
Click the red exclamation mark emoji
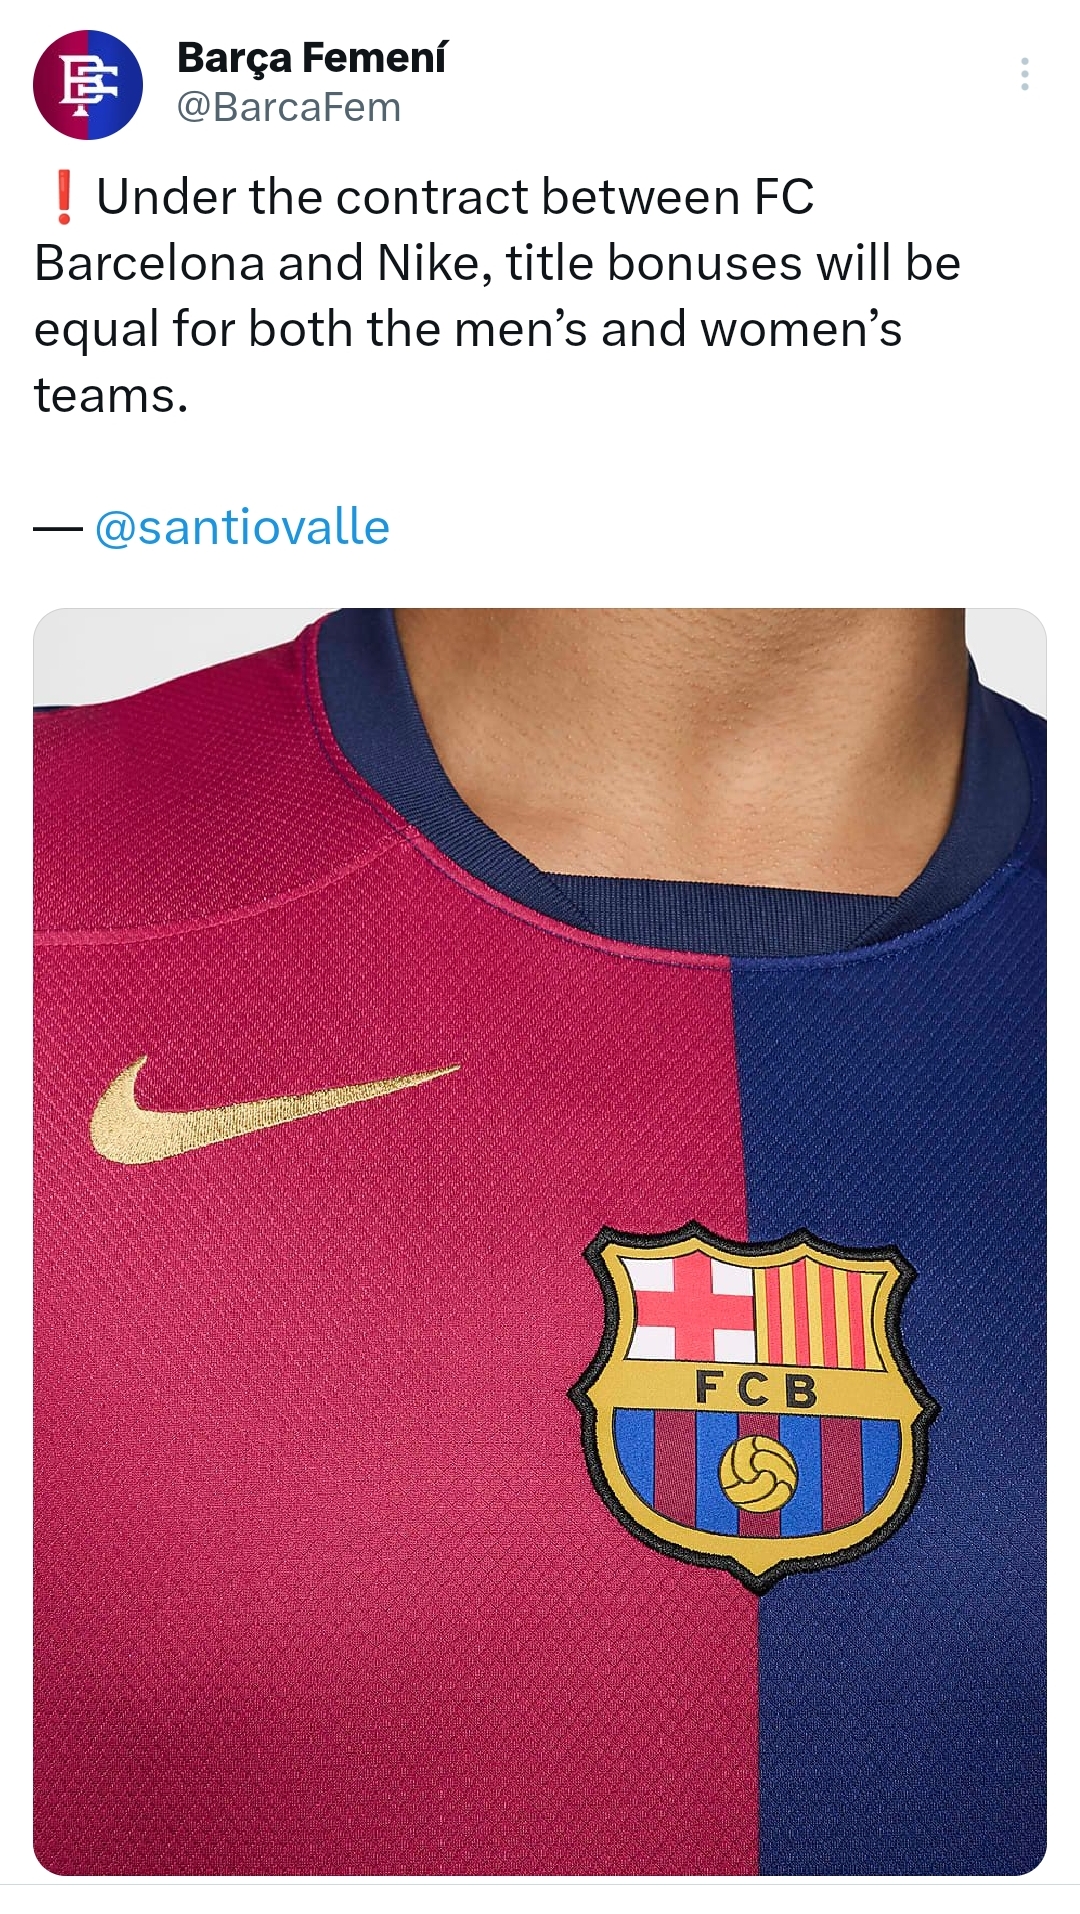pos(63,196)
